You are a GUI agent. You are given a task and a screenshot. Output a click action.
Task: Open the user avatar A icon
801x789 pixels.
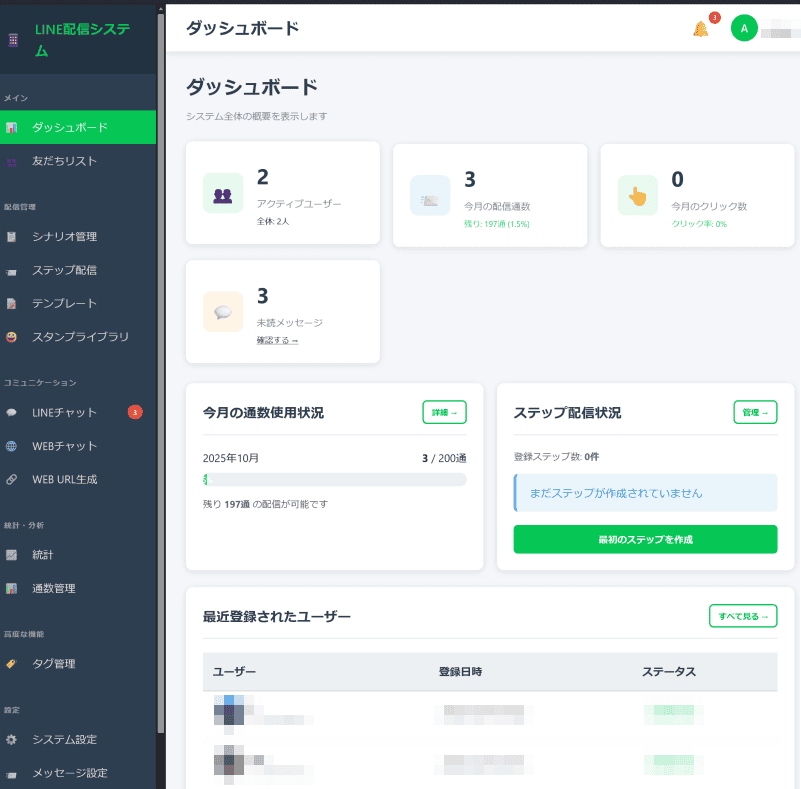(x=744, y=28)
